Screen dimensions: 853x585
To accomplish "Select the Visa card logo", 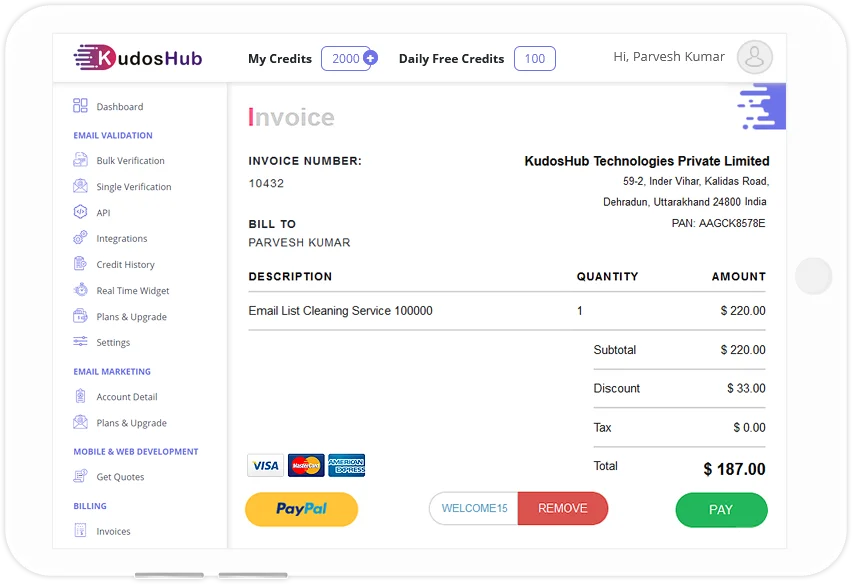I will (x=265, y=465).
